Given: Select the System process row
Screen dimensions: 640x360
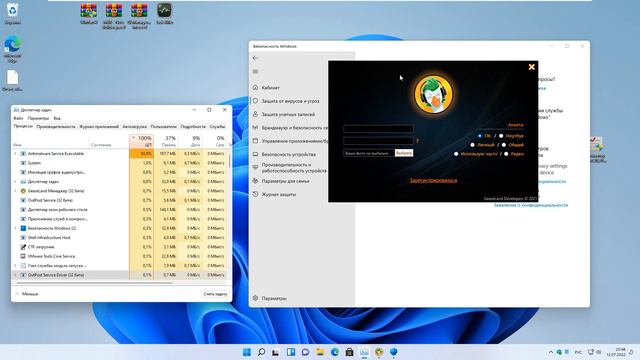Looking at the screenshot, I should pyautogui.click(x=119, y=163).
